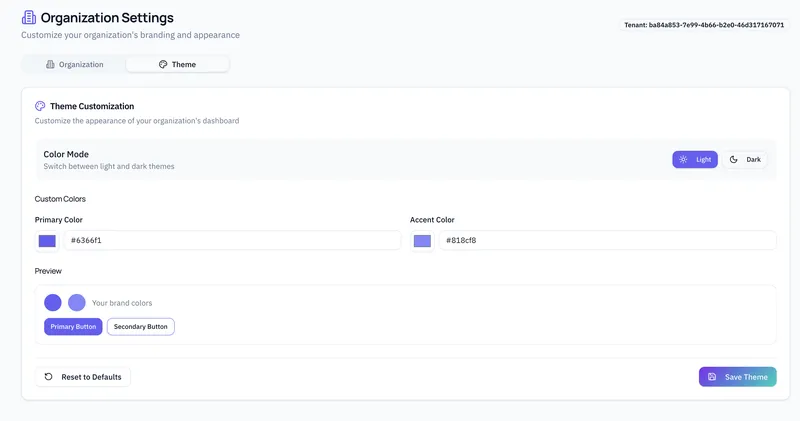Click the 'Accent Color' field label
800x421 pixels.
coord(432,220)
